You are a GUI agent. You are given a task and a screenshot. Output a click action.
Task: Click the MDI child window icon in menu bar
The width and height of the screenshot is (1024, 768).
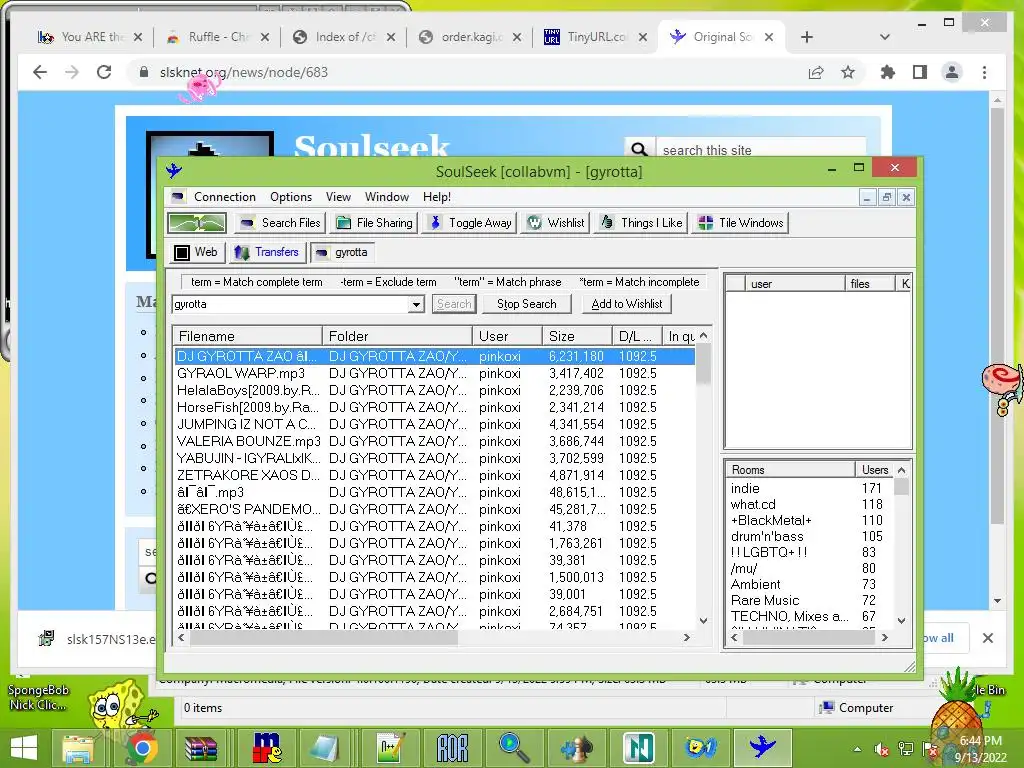click(178, 197)
